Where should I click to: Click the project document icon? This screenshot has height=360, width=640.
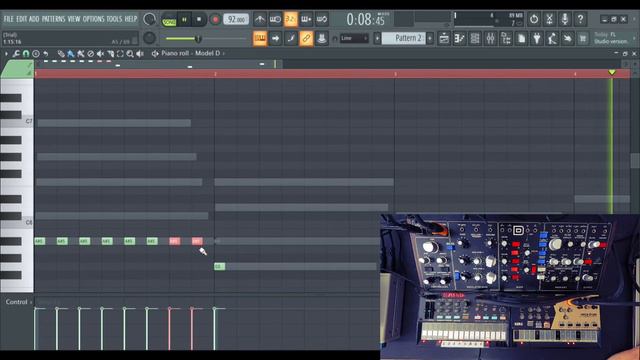(521, 38)
